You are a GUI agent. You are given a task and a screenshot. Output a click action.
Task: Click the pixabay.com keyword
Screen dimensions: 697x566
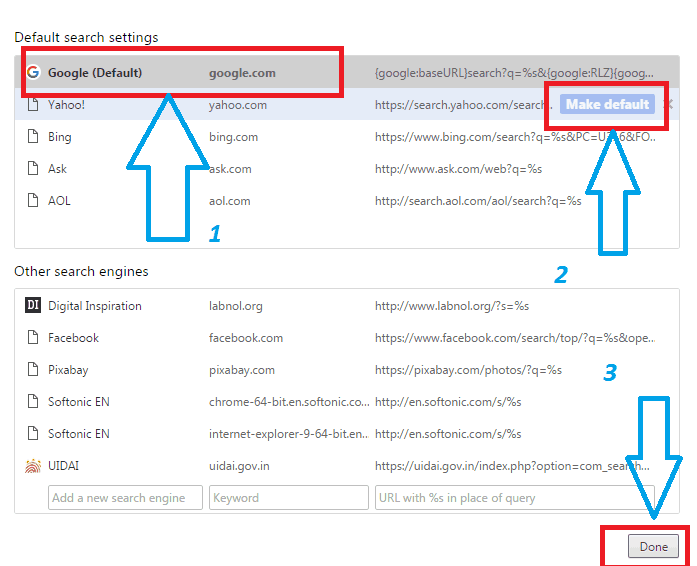pos(242,370)
